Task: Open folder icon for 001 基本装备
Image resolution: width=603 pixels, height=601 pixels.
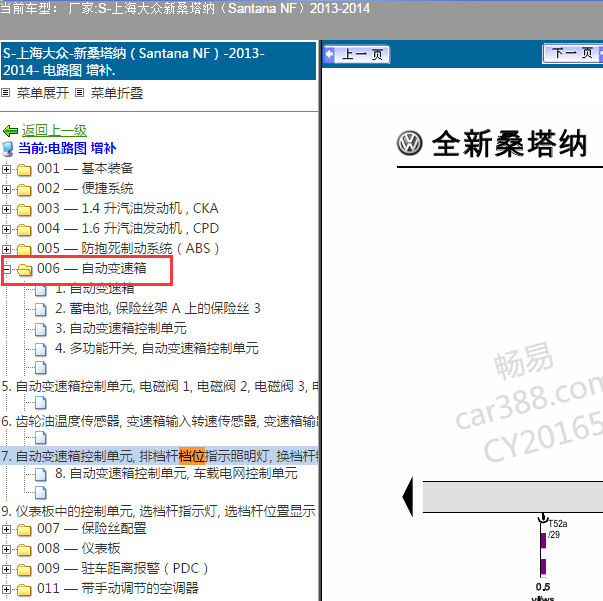Action: coord(24,169)
